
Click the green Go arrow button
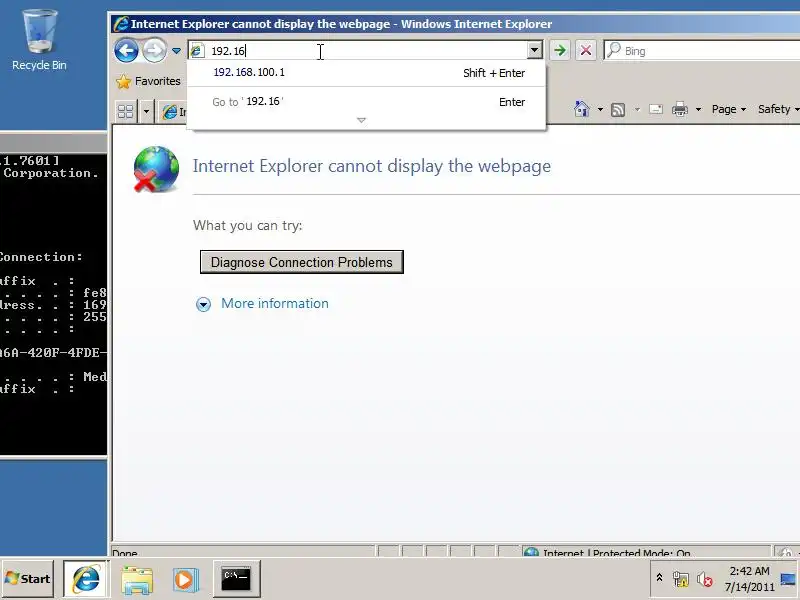tap(560, 51)
